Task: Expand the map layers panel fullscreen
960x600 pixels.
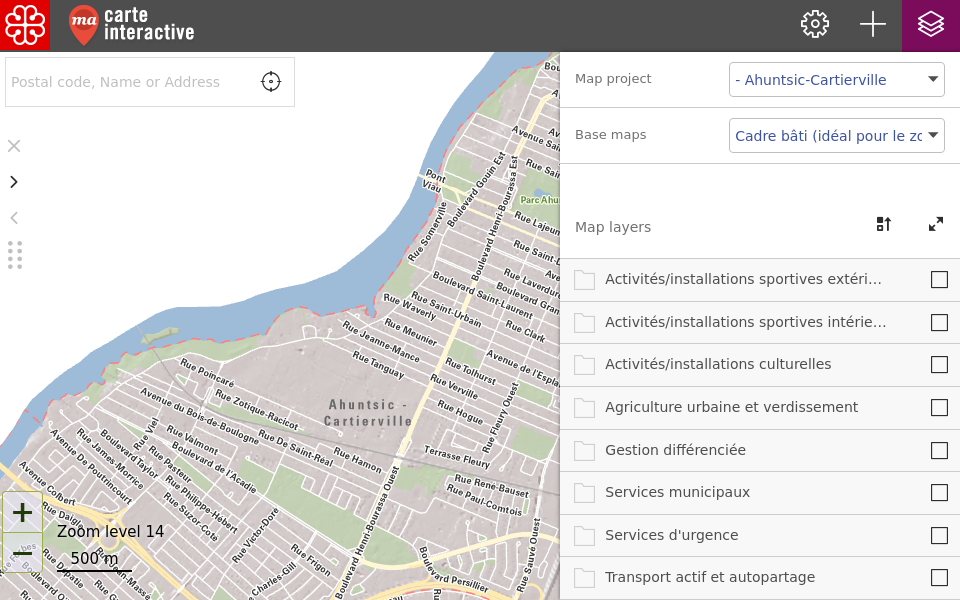Action: (936, 225)
